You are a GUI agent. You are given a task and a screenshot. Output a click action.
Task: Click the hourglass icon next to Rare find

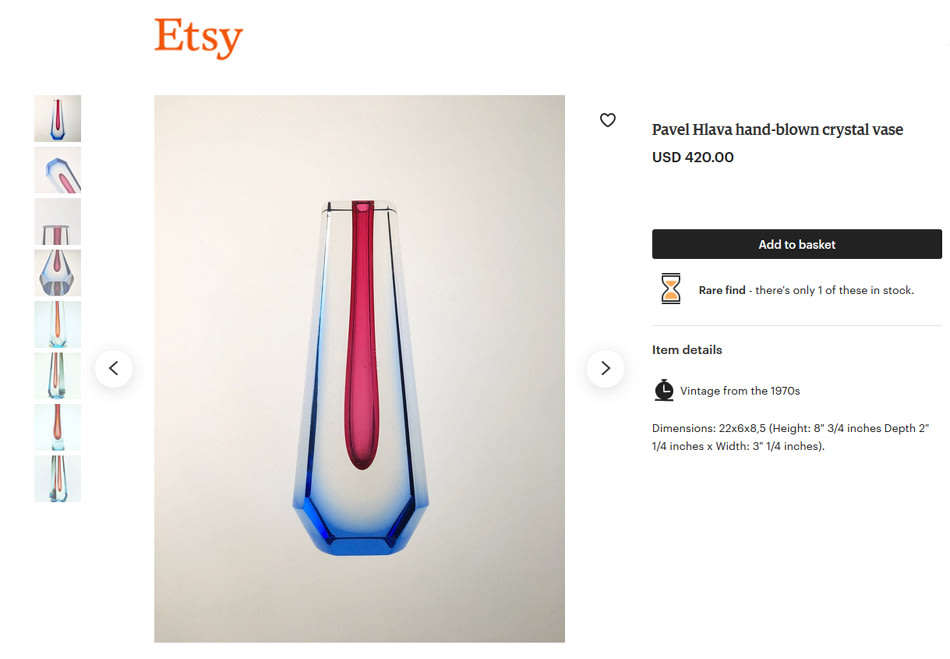(670, 289)
